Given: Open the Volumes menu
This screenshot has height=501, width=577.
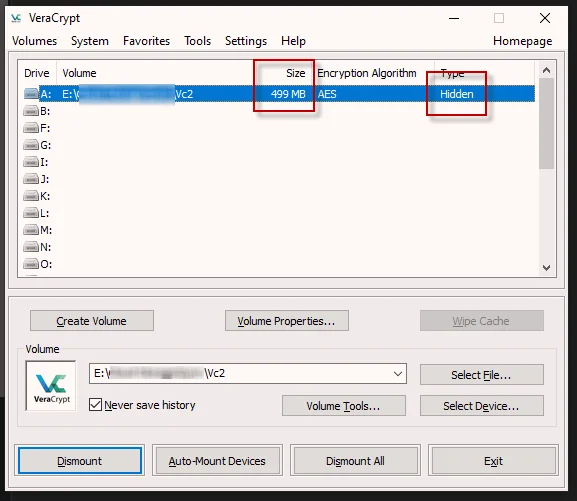Looking at the screenshot, I should [35, 41].
